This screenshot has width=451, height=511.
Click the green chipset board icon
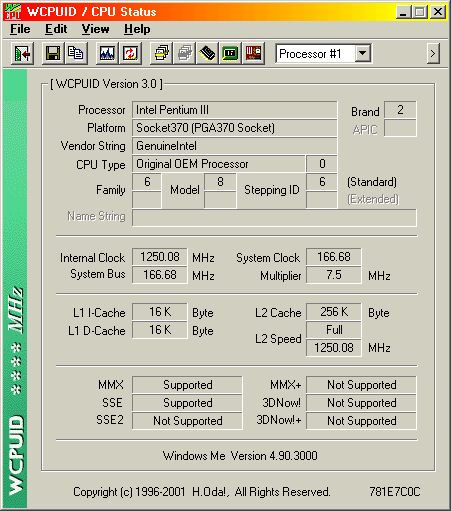(230, 53)
